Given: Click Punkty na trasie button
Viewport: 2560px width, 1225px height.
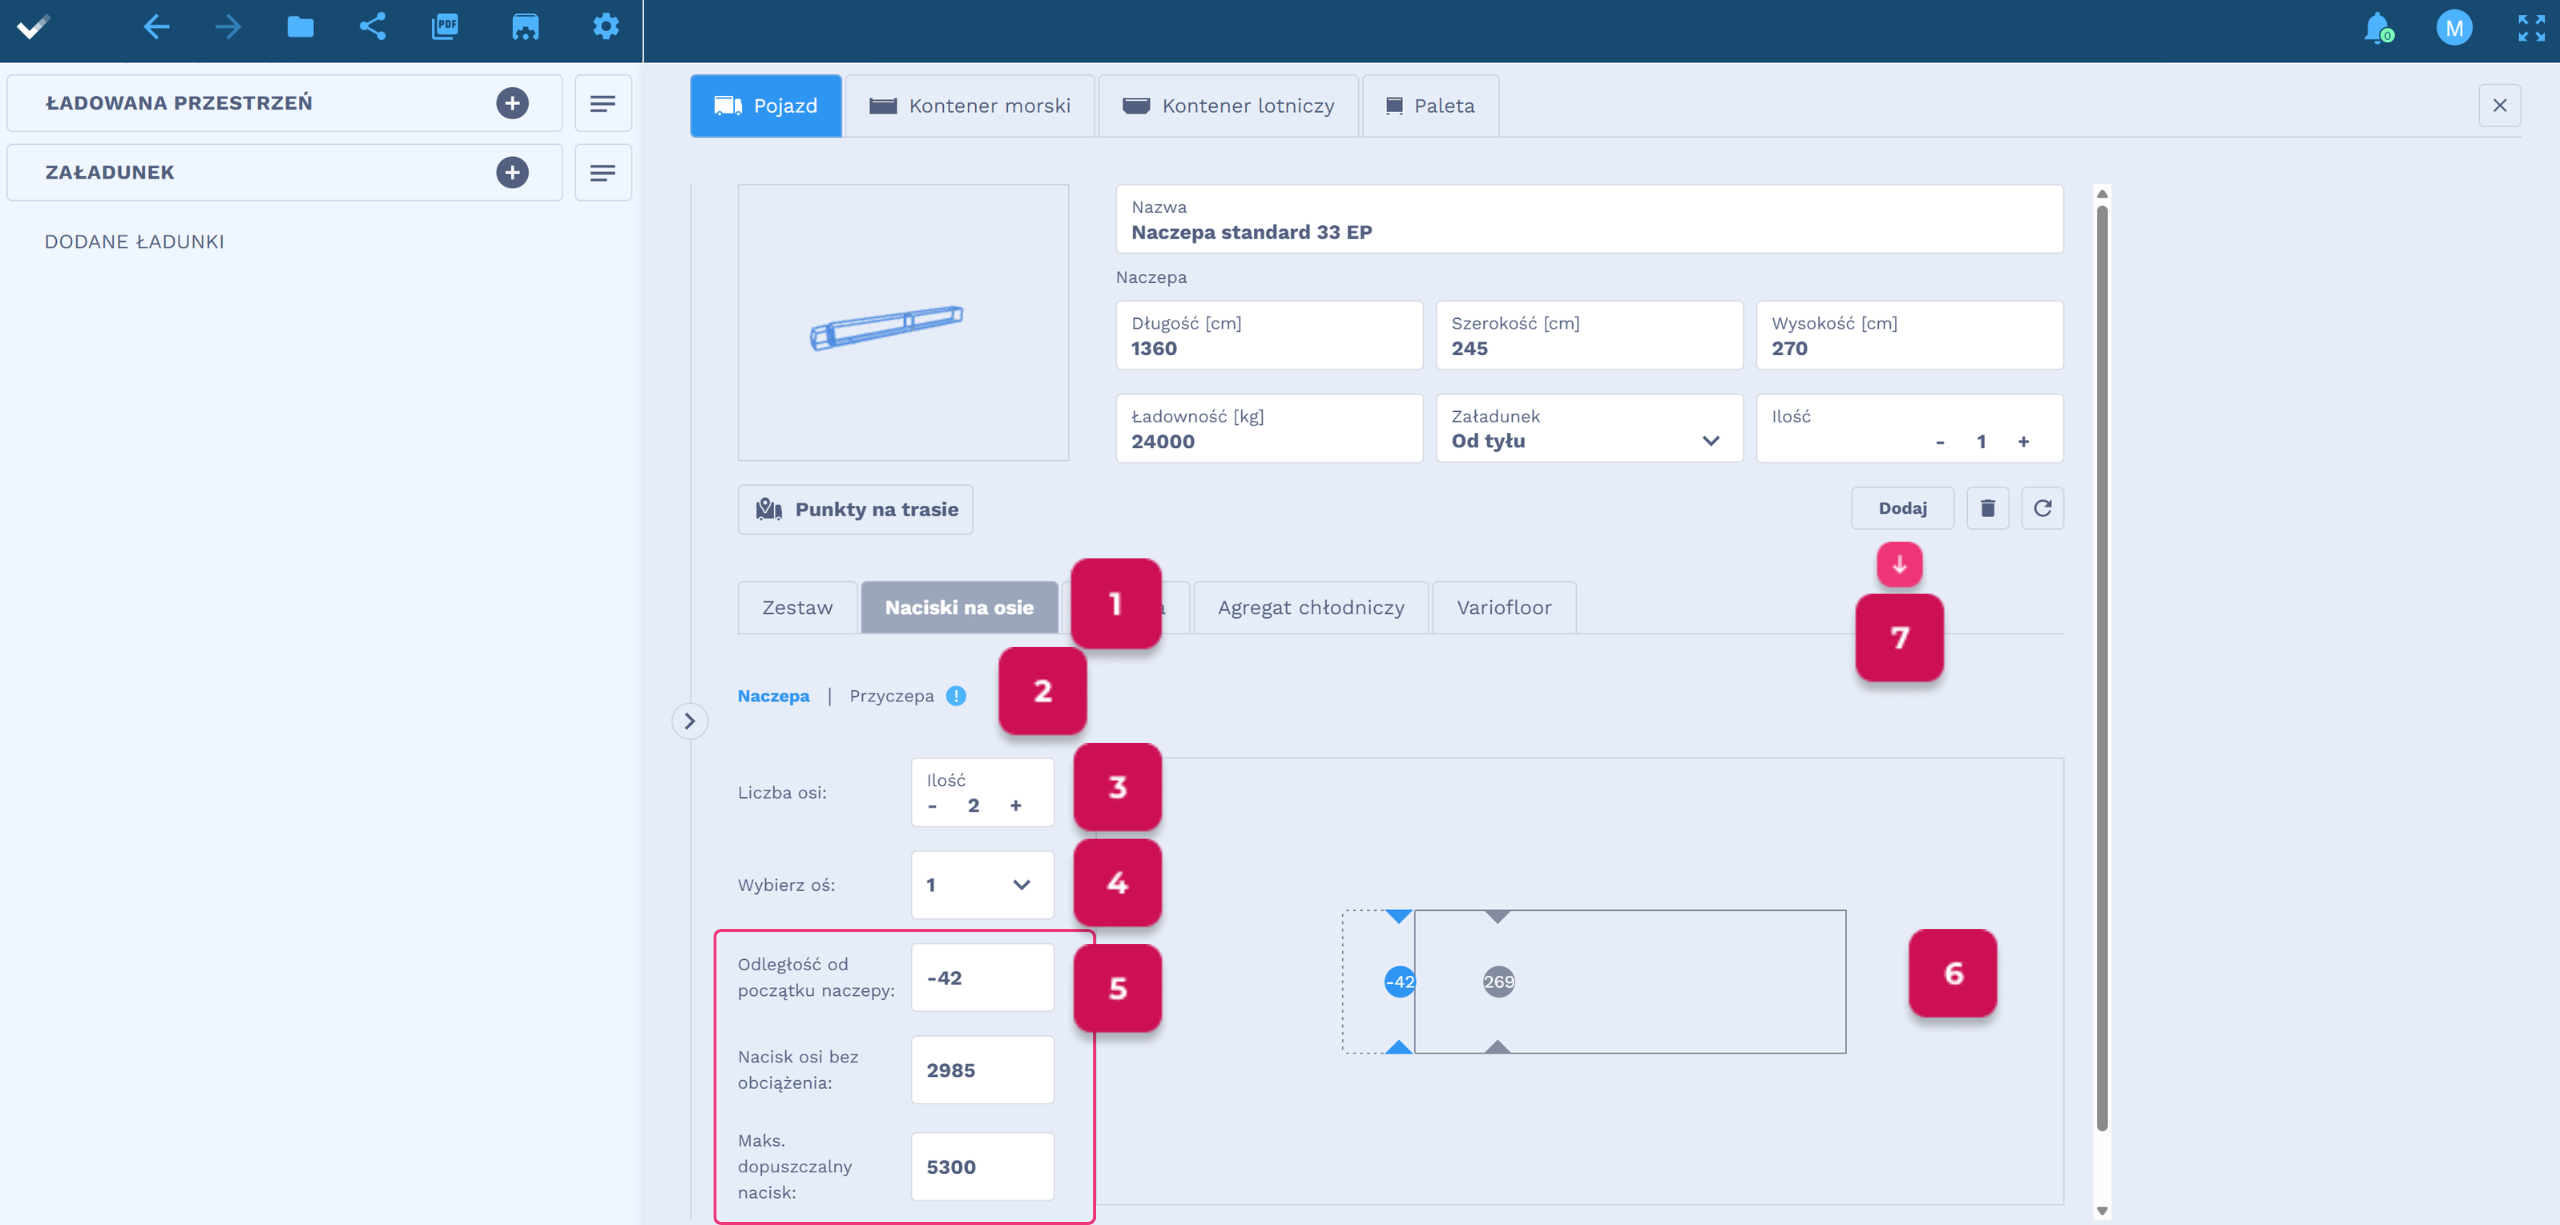Looking at the screenshot, I should 855,510.
